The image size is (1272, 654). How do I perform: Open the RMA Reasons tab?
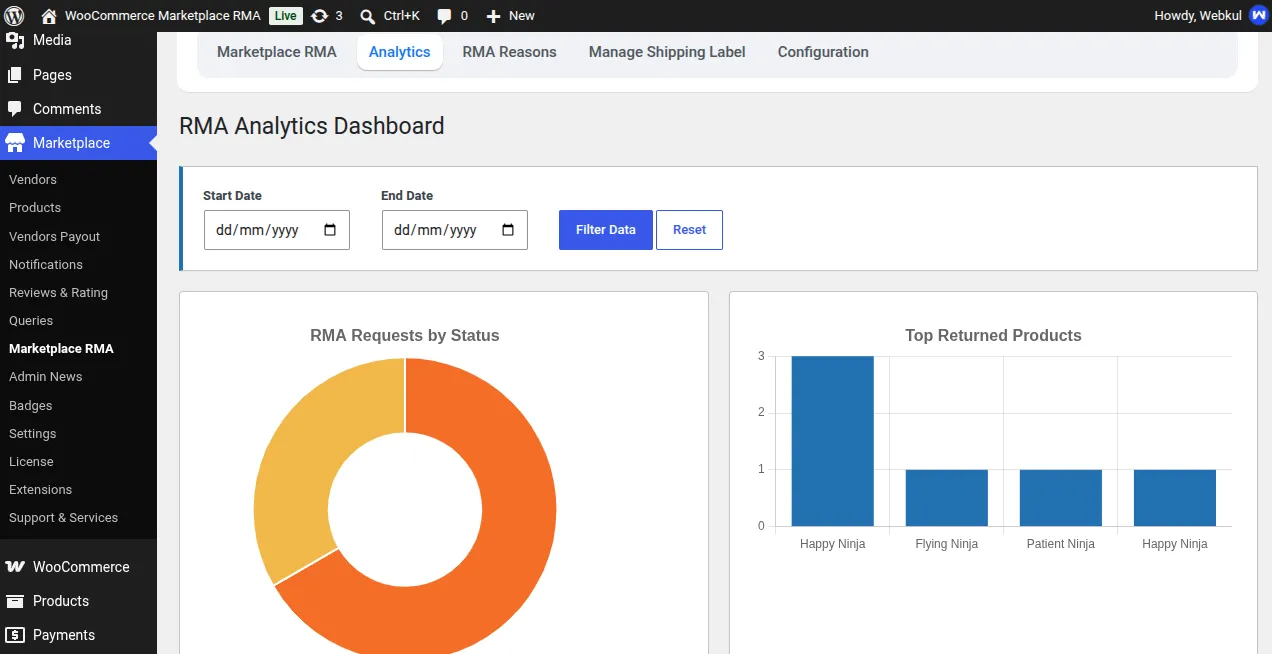pos(510,52)
